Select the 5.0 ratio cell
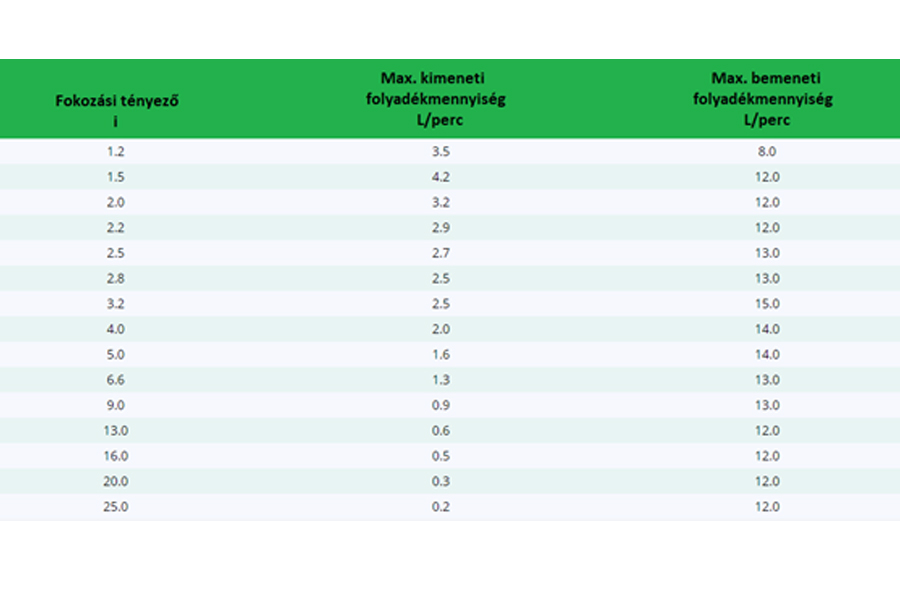The height and width of the screenshot is (600, 900). pyautogui.click(x=115, y=354)
